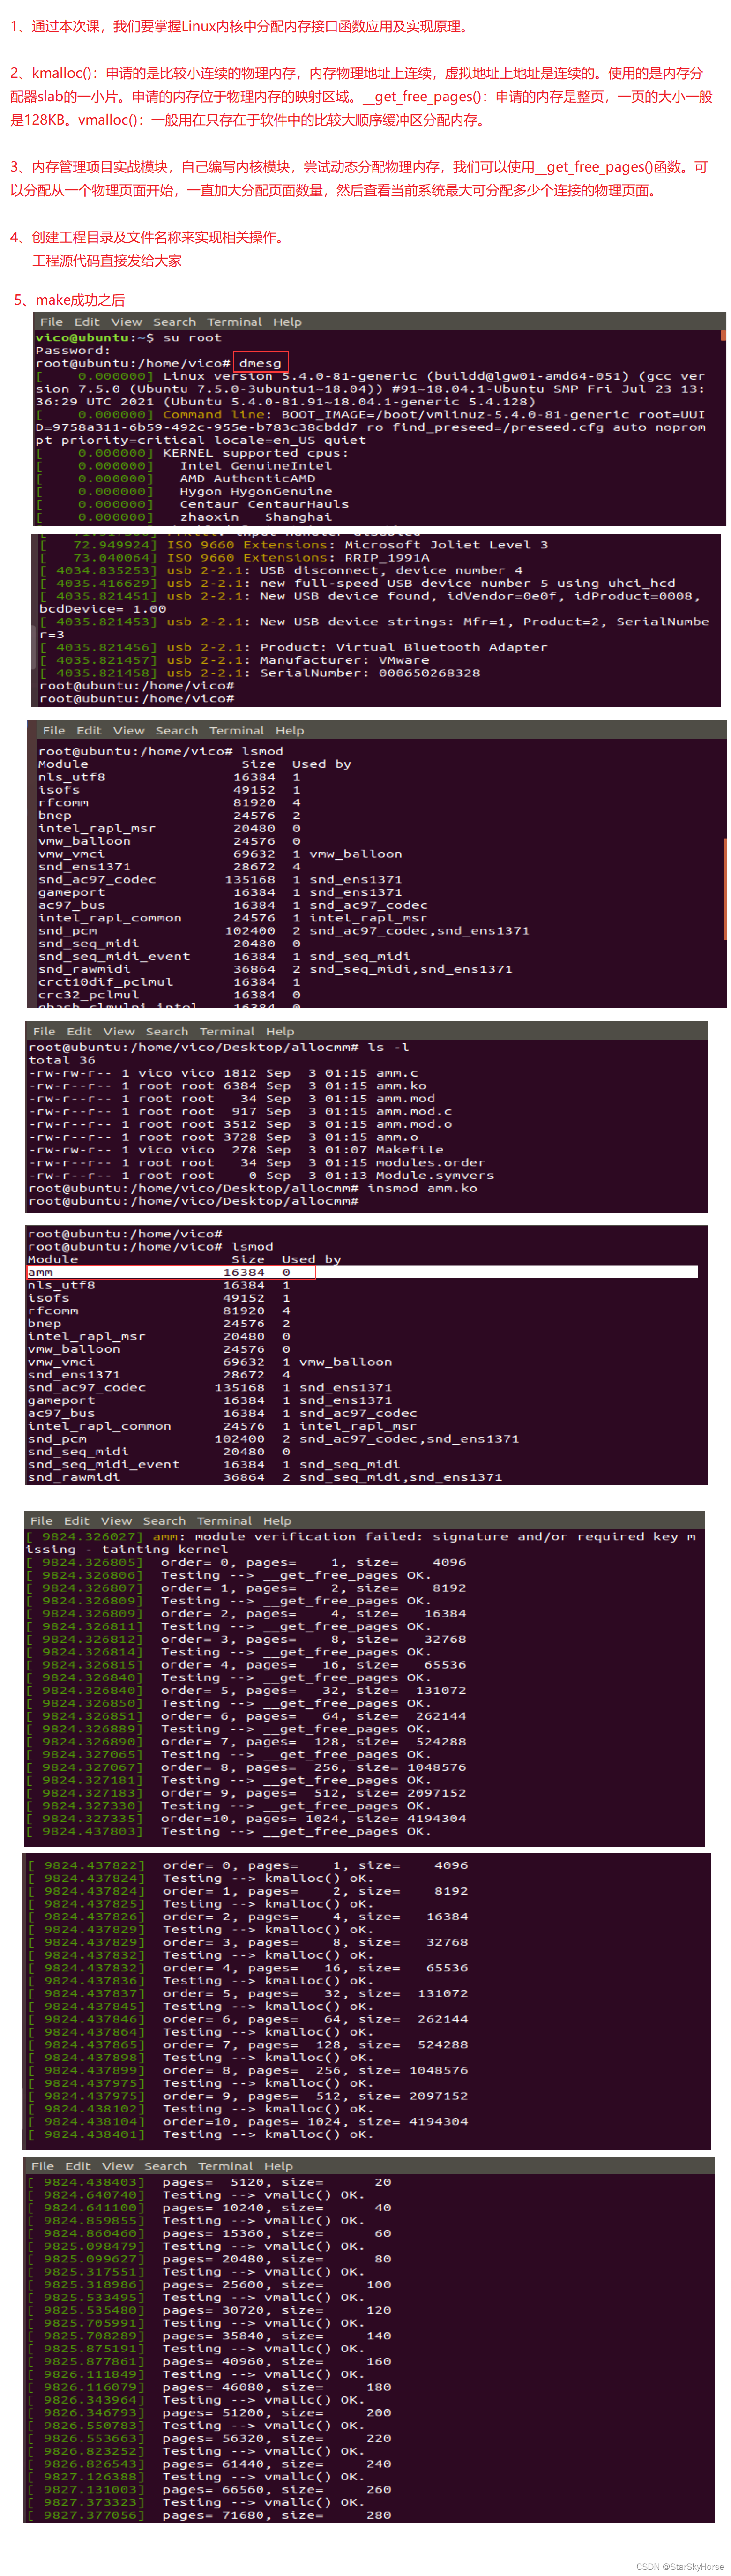Screen dimensions: 731x2576
Task: Open File menu in the ls -l terminal
Action: (44, 1031)
